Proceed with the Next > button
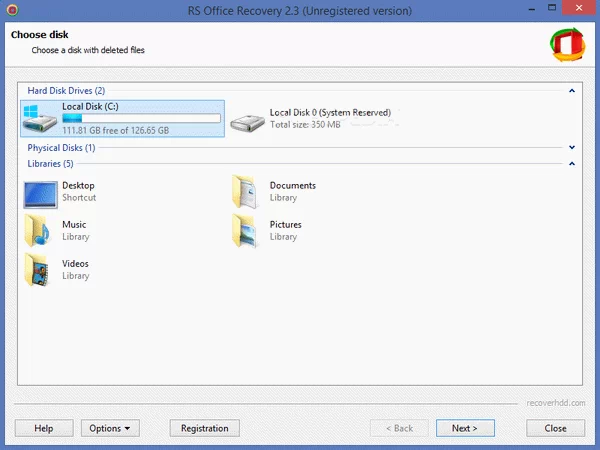 pyautogui.click(x=465, y=428)
